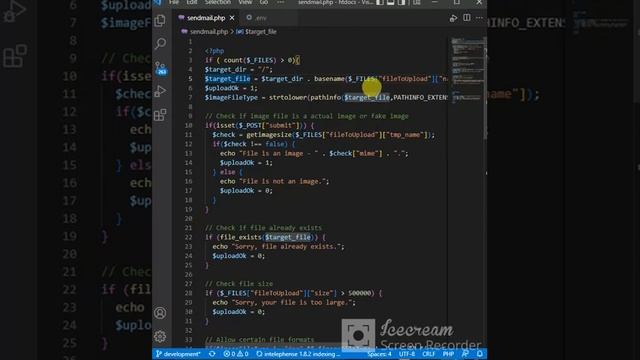Click the development branch in status bar
The width and height of the screenshot is (640, 360).
(x=178, y=354)
